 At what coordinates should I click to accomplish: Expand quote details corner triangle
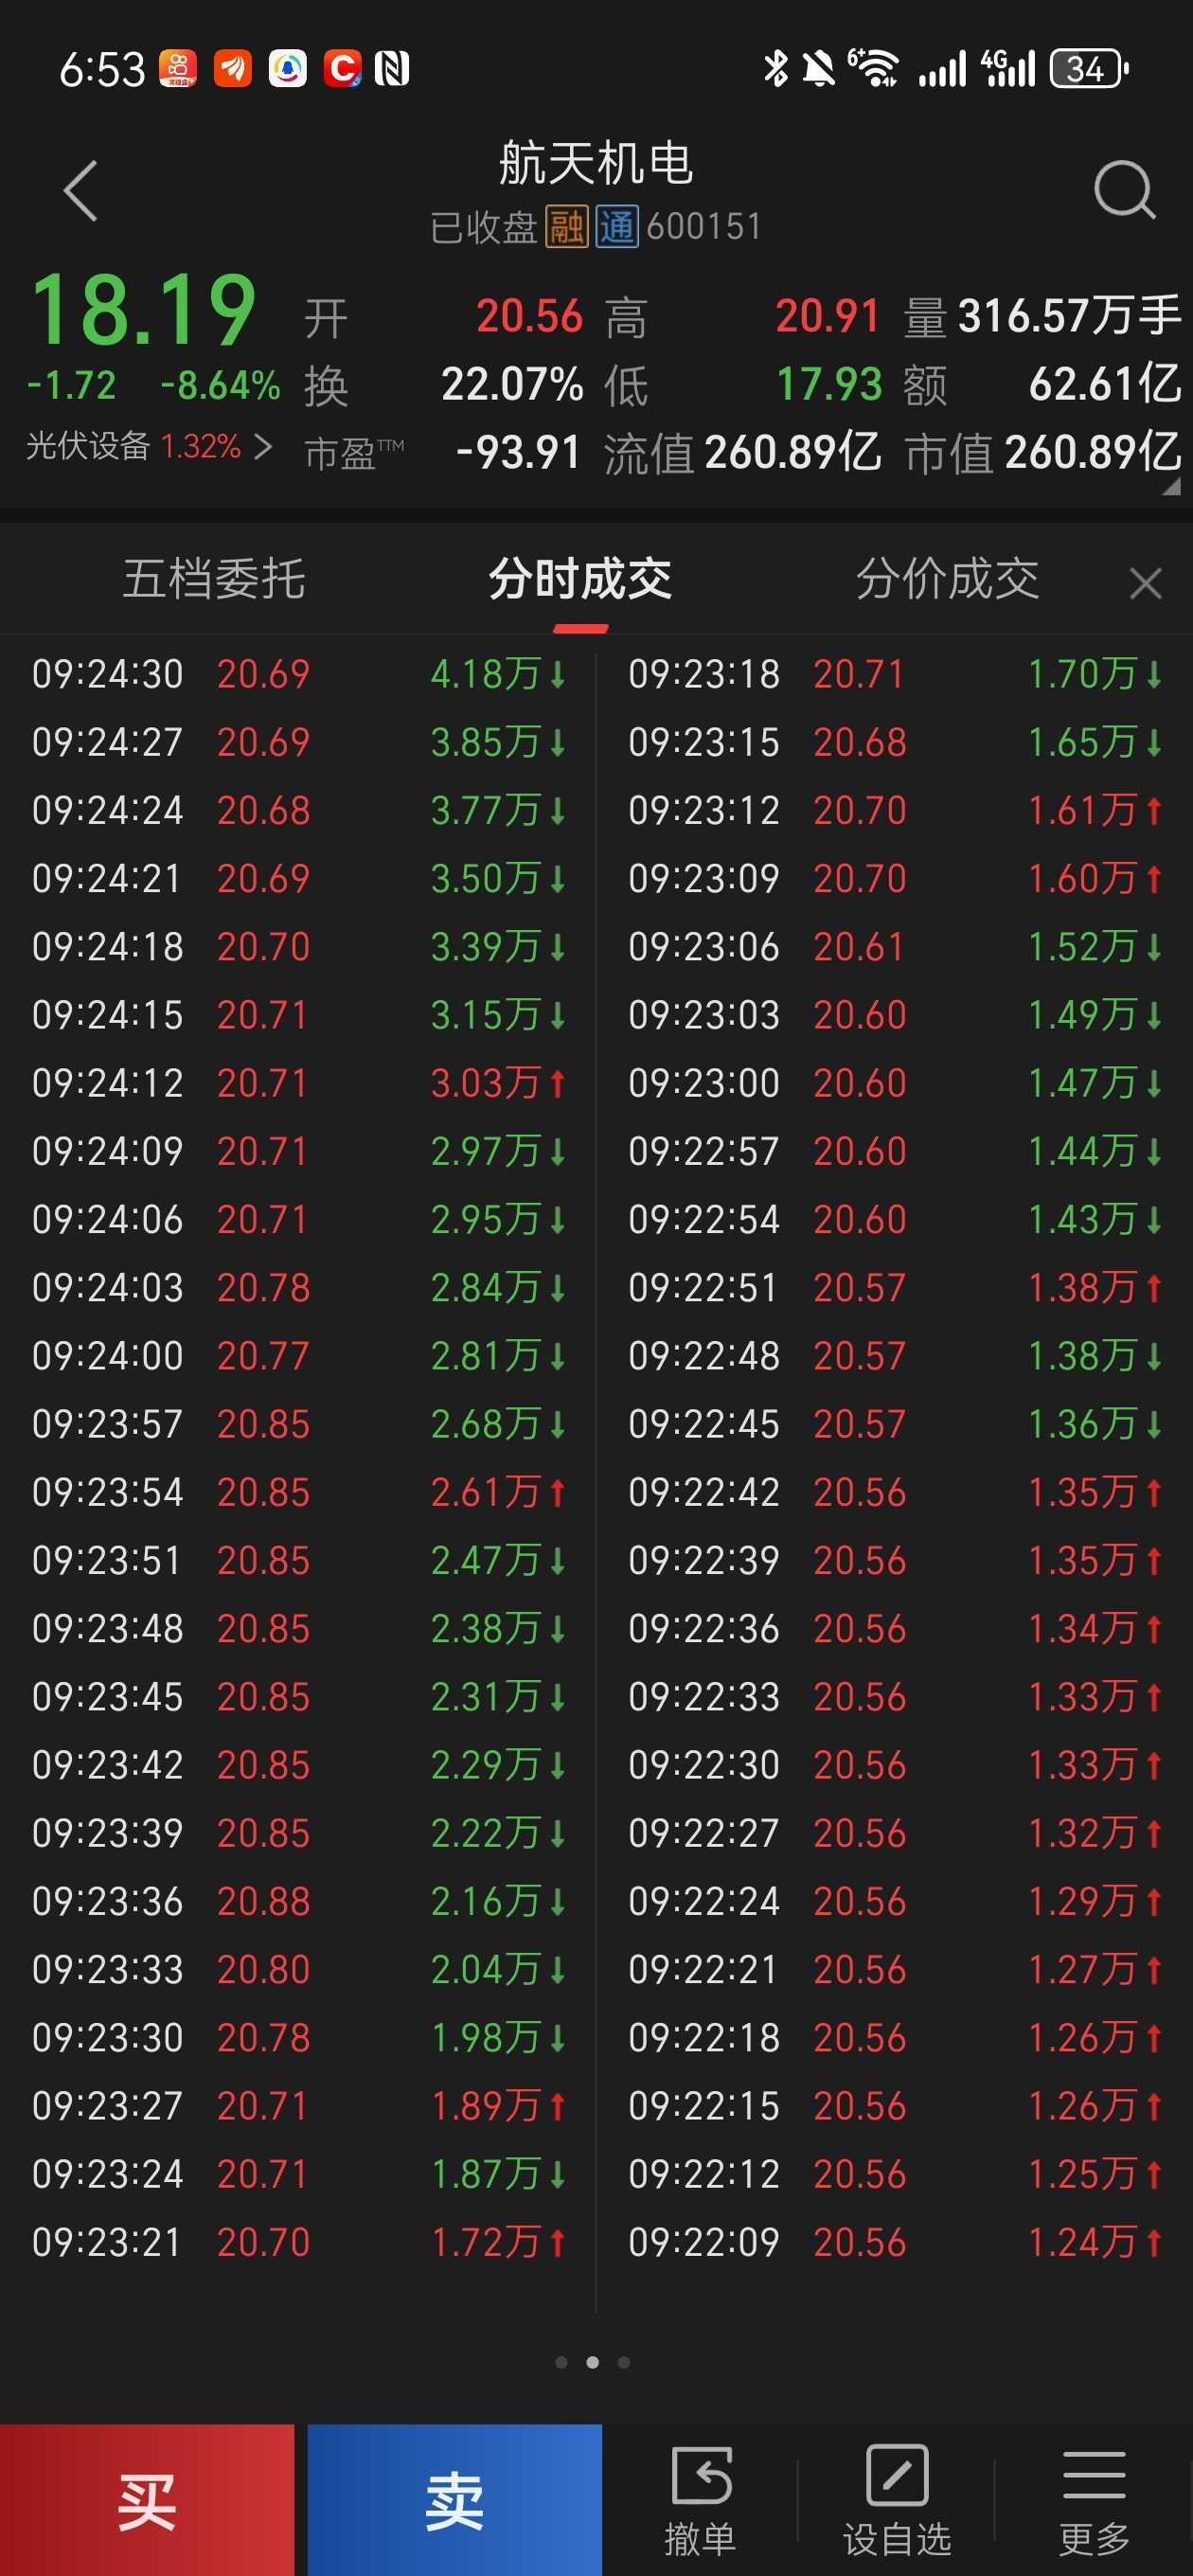1170,487
